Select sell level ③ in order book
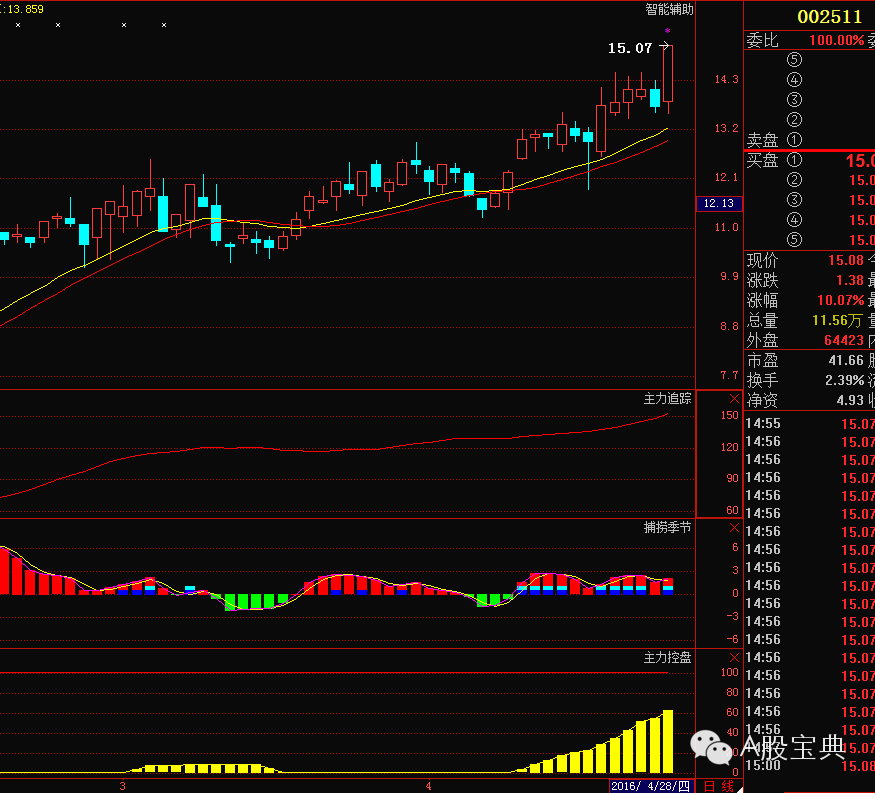The width and height of the screenshot is (875, 793). [x=794, y=100]
